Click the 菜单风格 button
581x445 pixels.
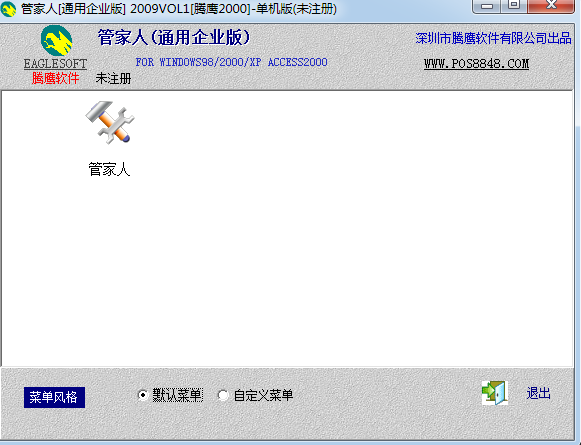[x=54, y=398]
